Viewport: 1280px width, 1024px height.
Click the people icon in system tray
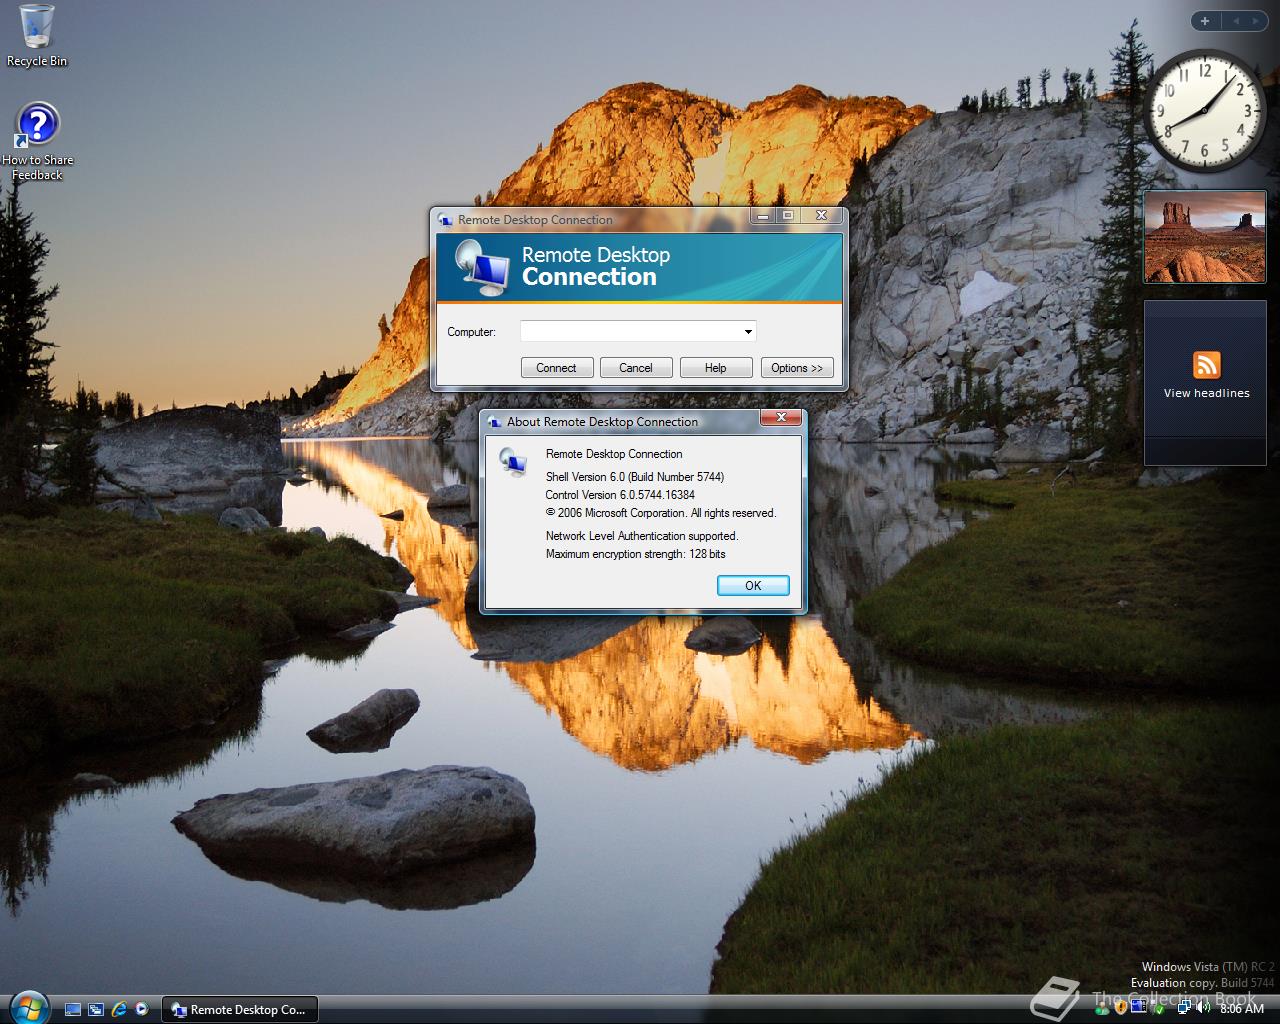click(1102, 1008)
